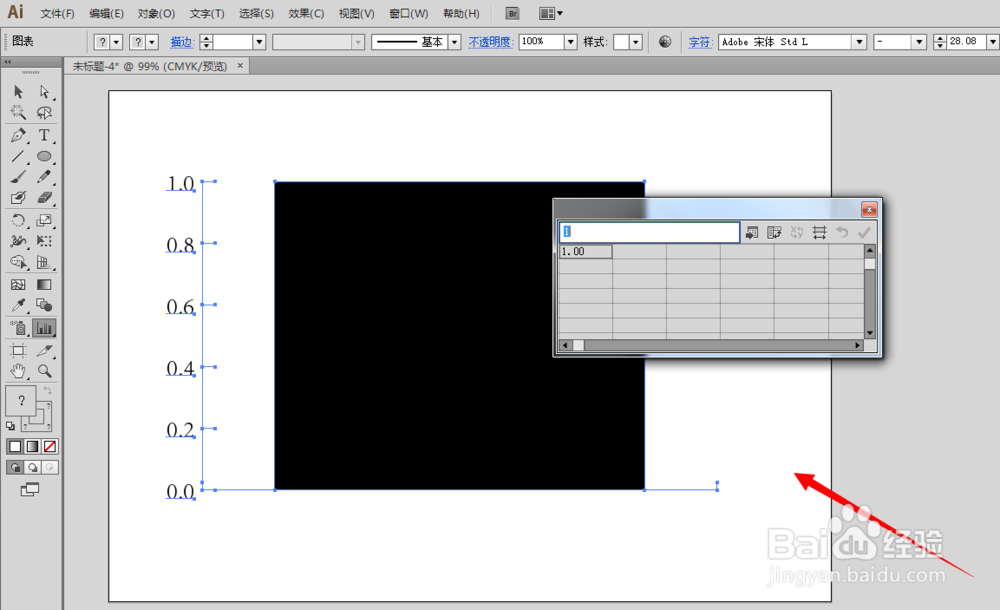
Task: Launch Adobe Bridge from Br icon
Action: point(512,13)
